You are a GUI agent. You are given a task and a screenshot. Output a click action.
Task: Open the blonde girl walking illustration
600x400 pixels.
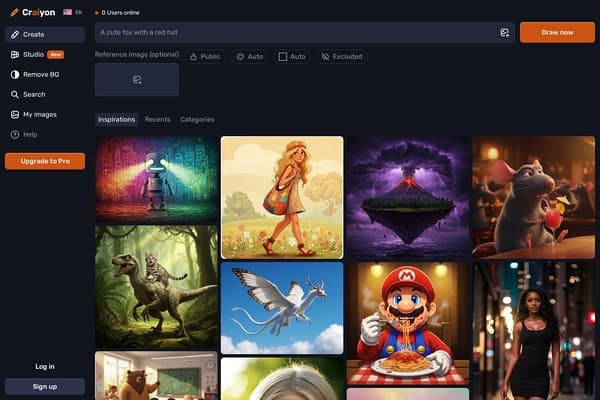(x=282, y=198)
